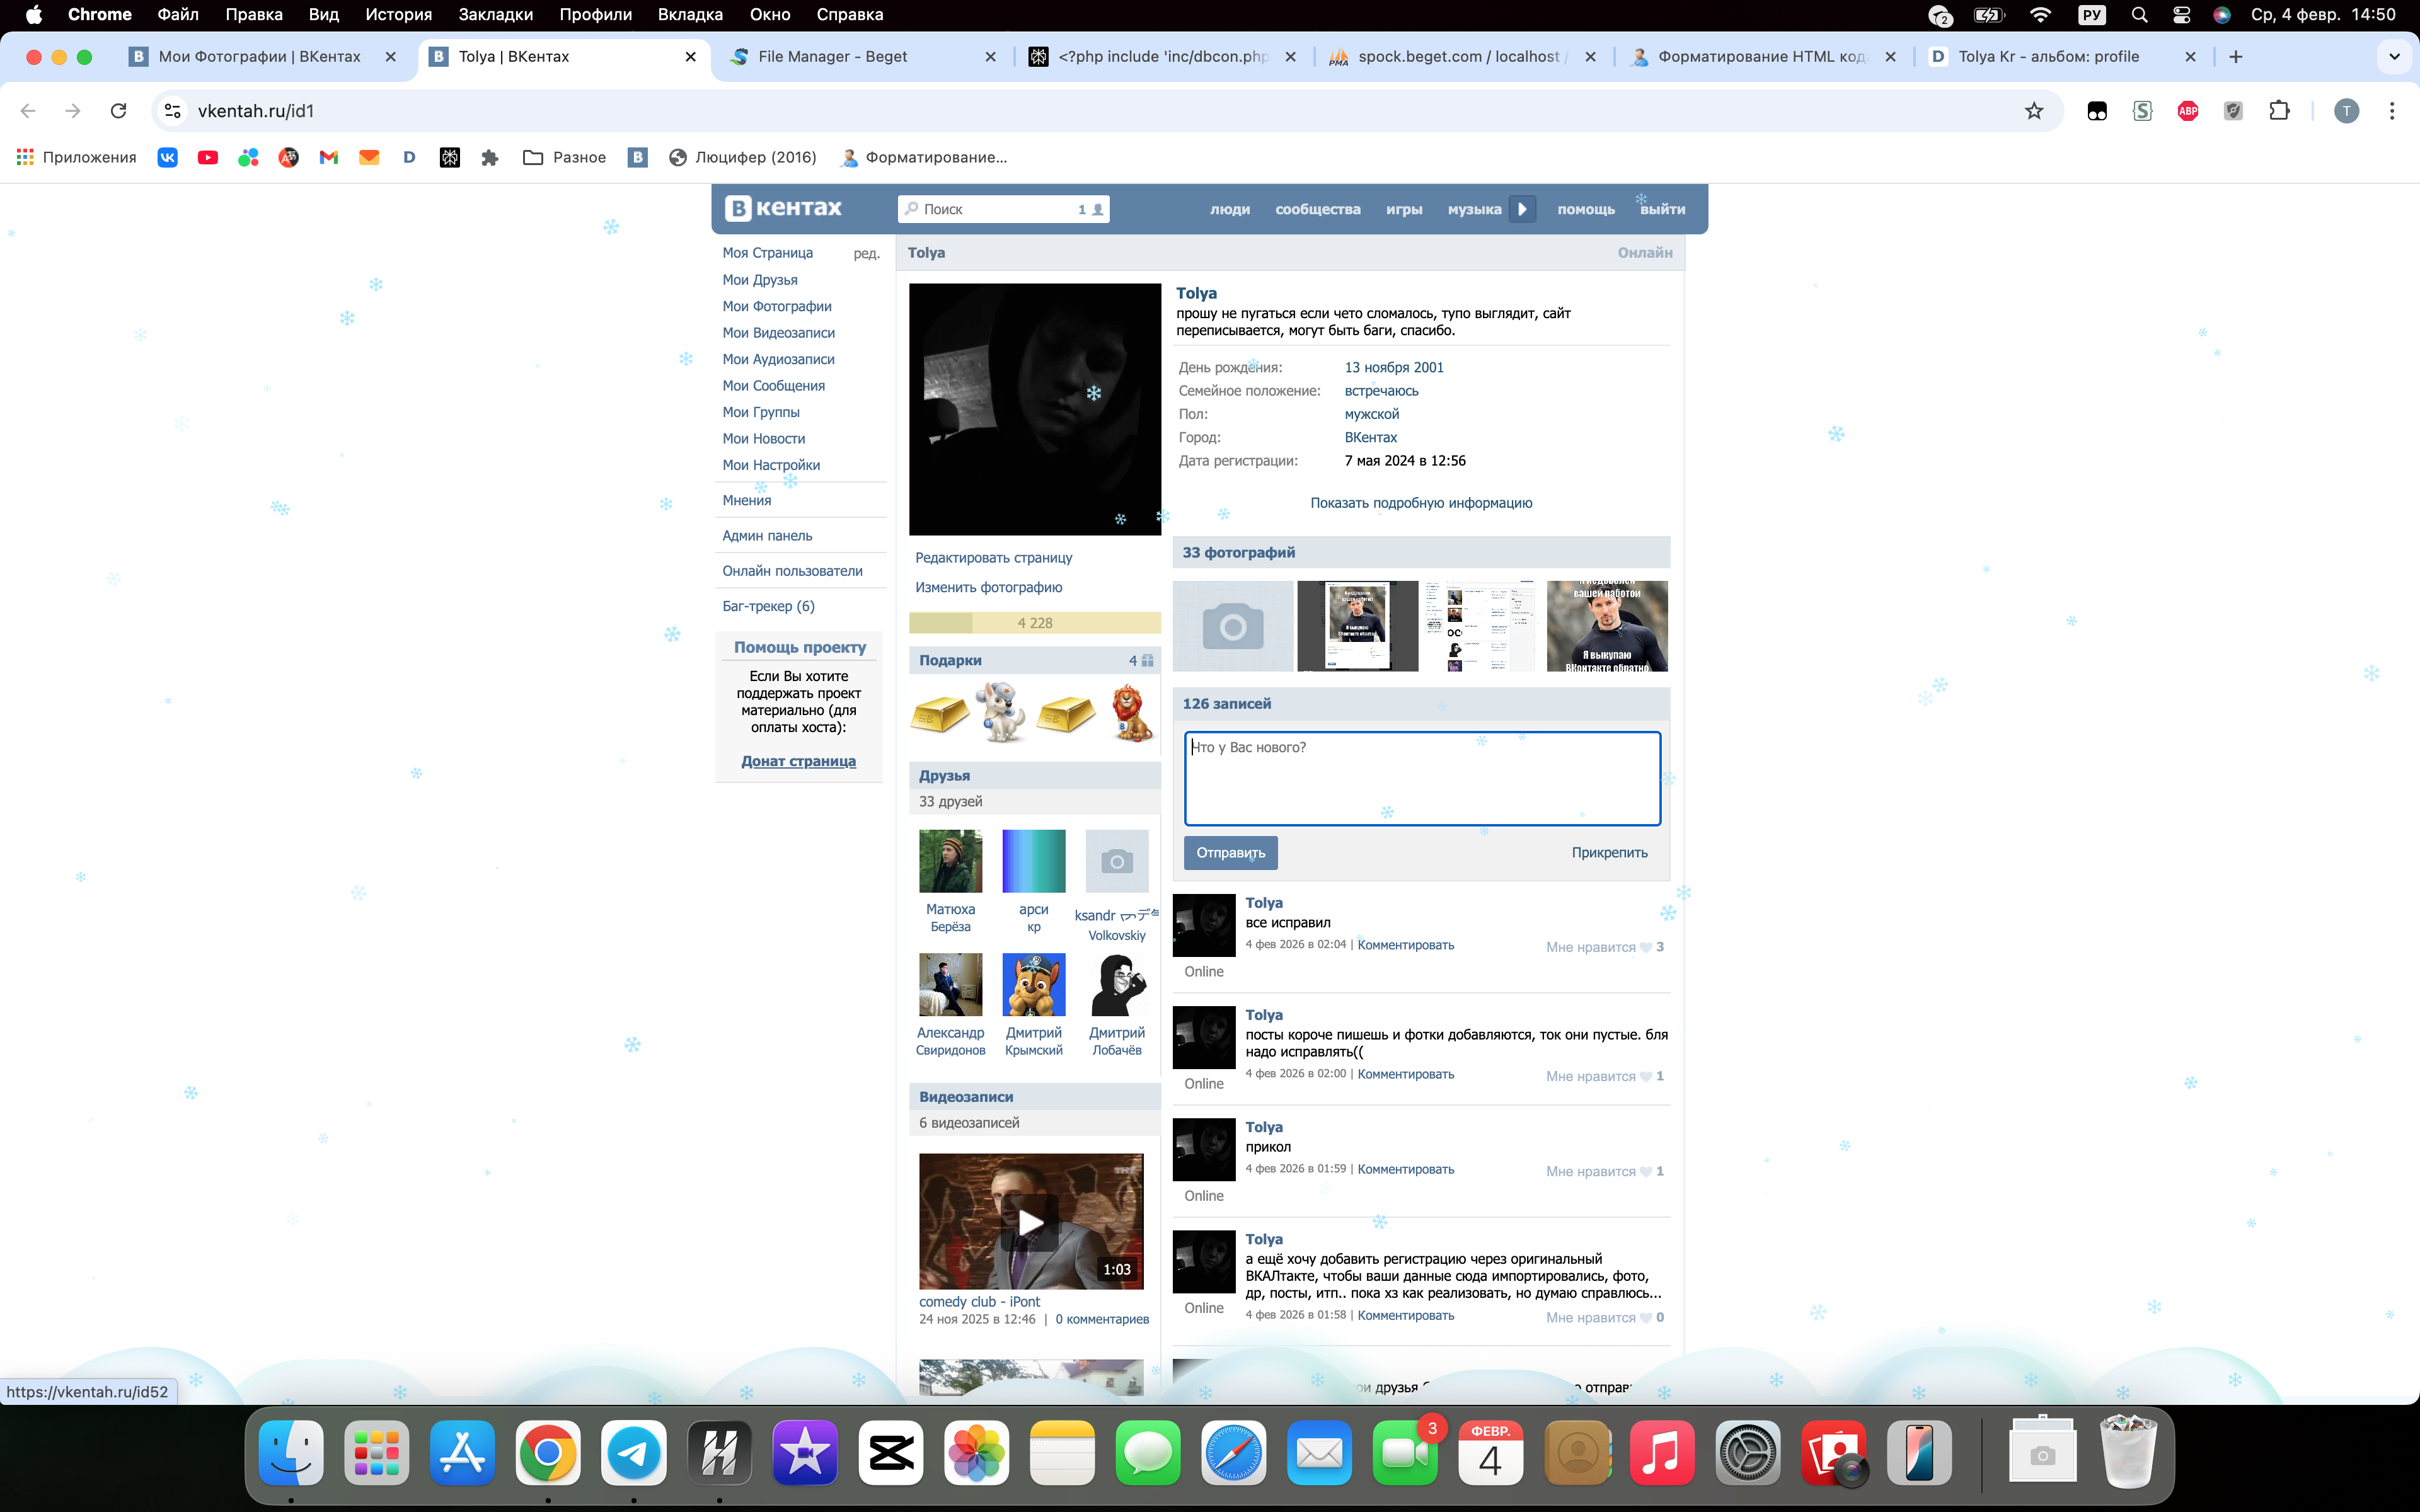Open the friends counter icon in the search box
Image resolution: width=2420 pixels, height=1512 pixels.
[x=1091, y=209]
